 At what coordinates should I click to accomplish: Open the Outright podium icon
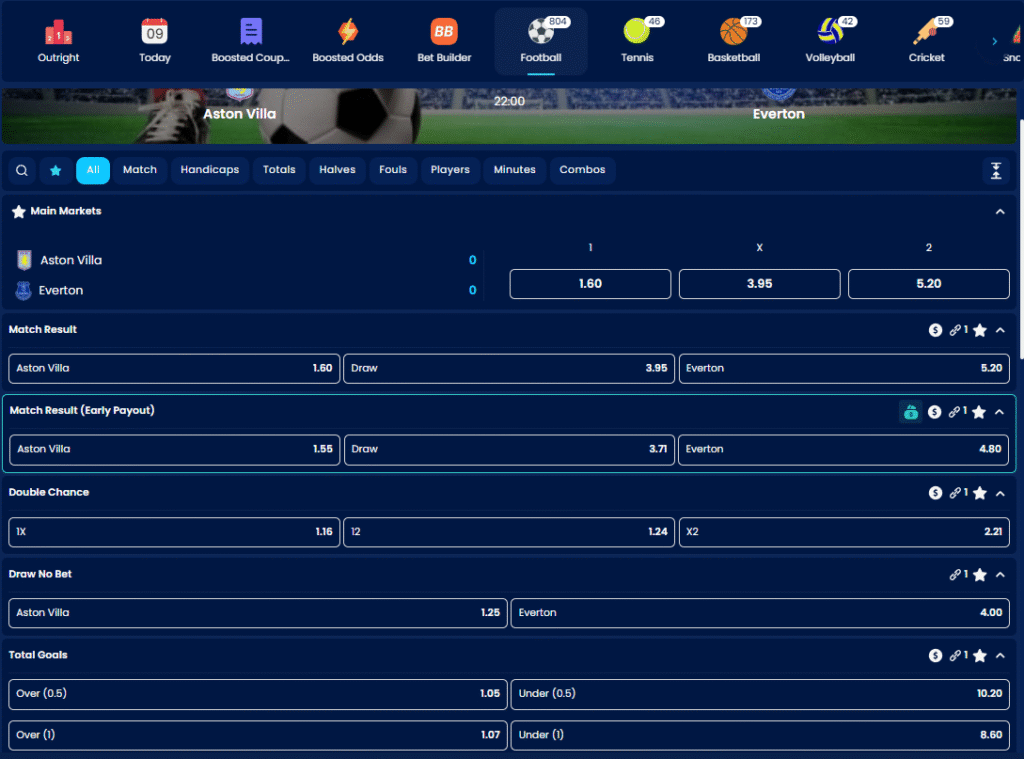pos(59,33)
